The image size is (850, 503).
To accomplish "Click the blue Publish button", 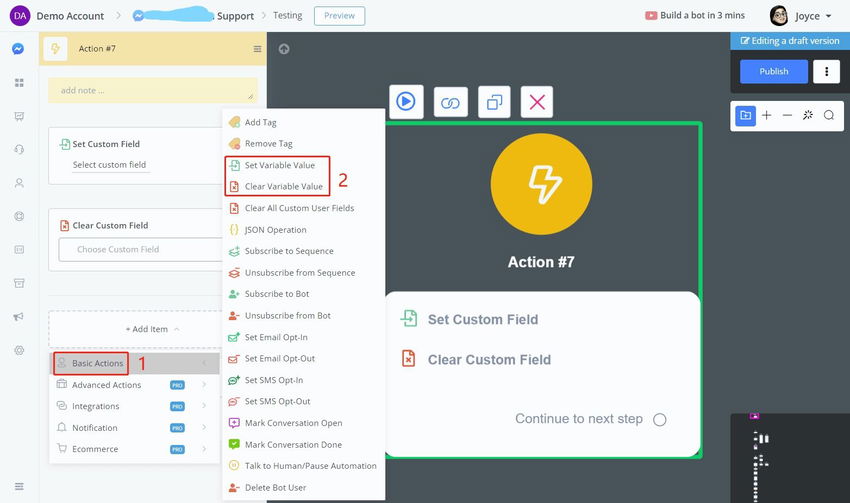I will pyautogui.click(x=774, y=72).
